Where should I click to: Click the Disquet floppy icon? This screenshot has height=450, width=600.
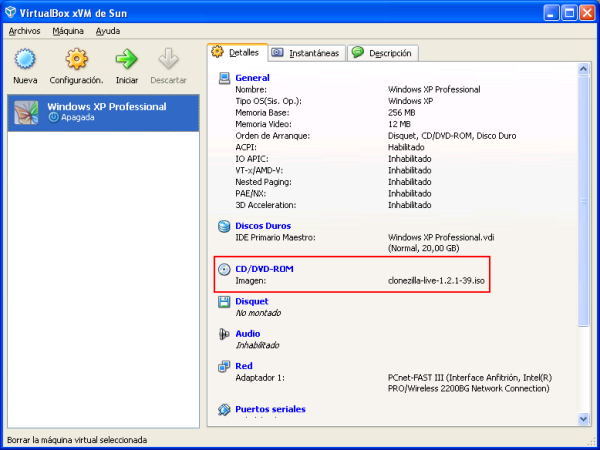[224, 301]
